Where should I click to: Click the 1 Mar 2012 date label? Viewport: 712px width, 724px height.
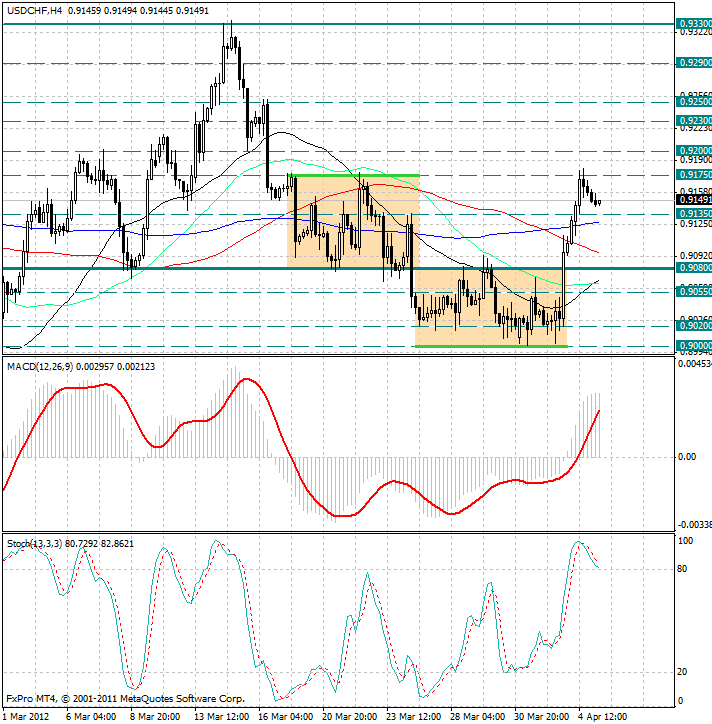(25, 717)
